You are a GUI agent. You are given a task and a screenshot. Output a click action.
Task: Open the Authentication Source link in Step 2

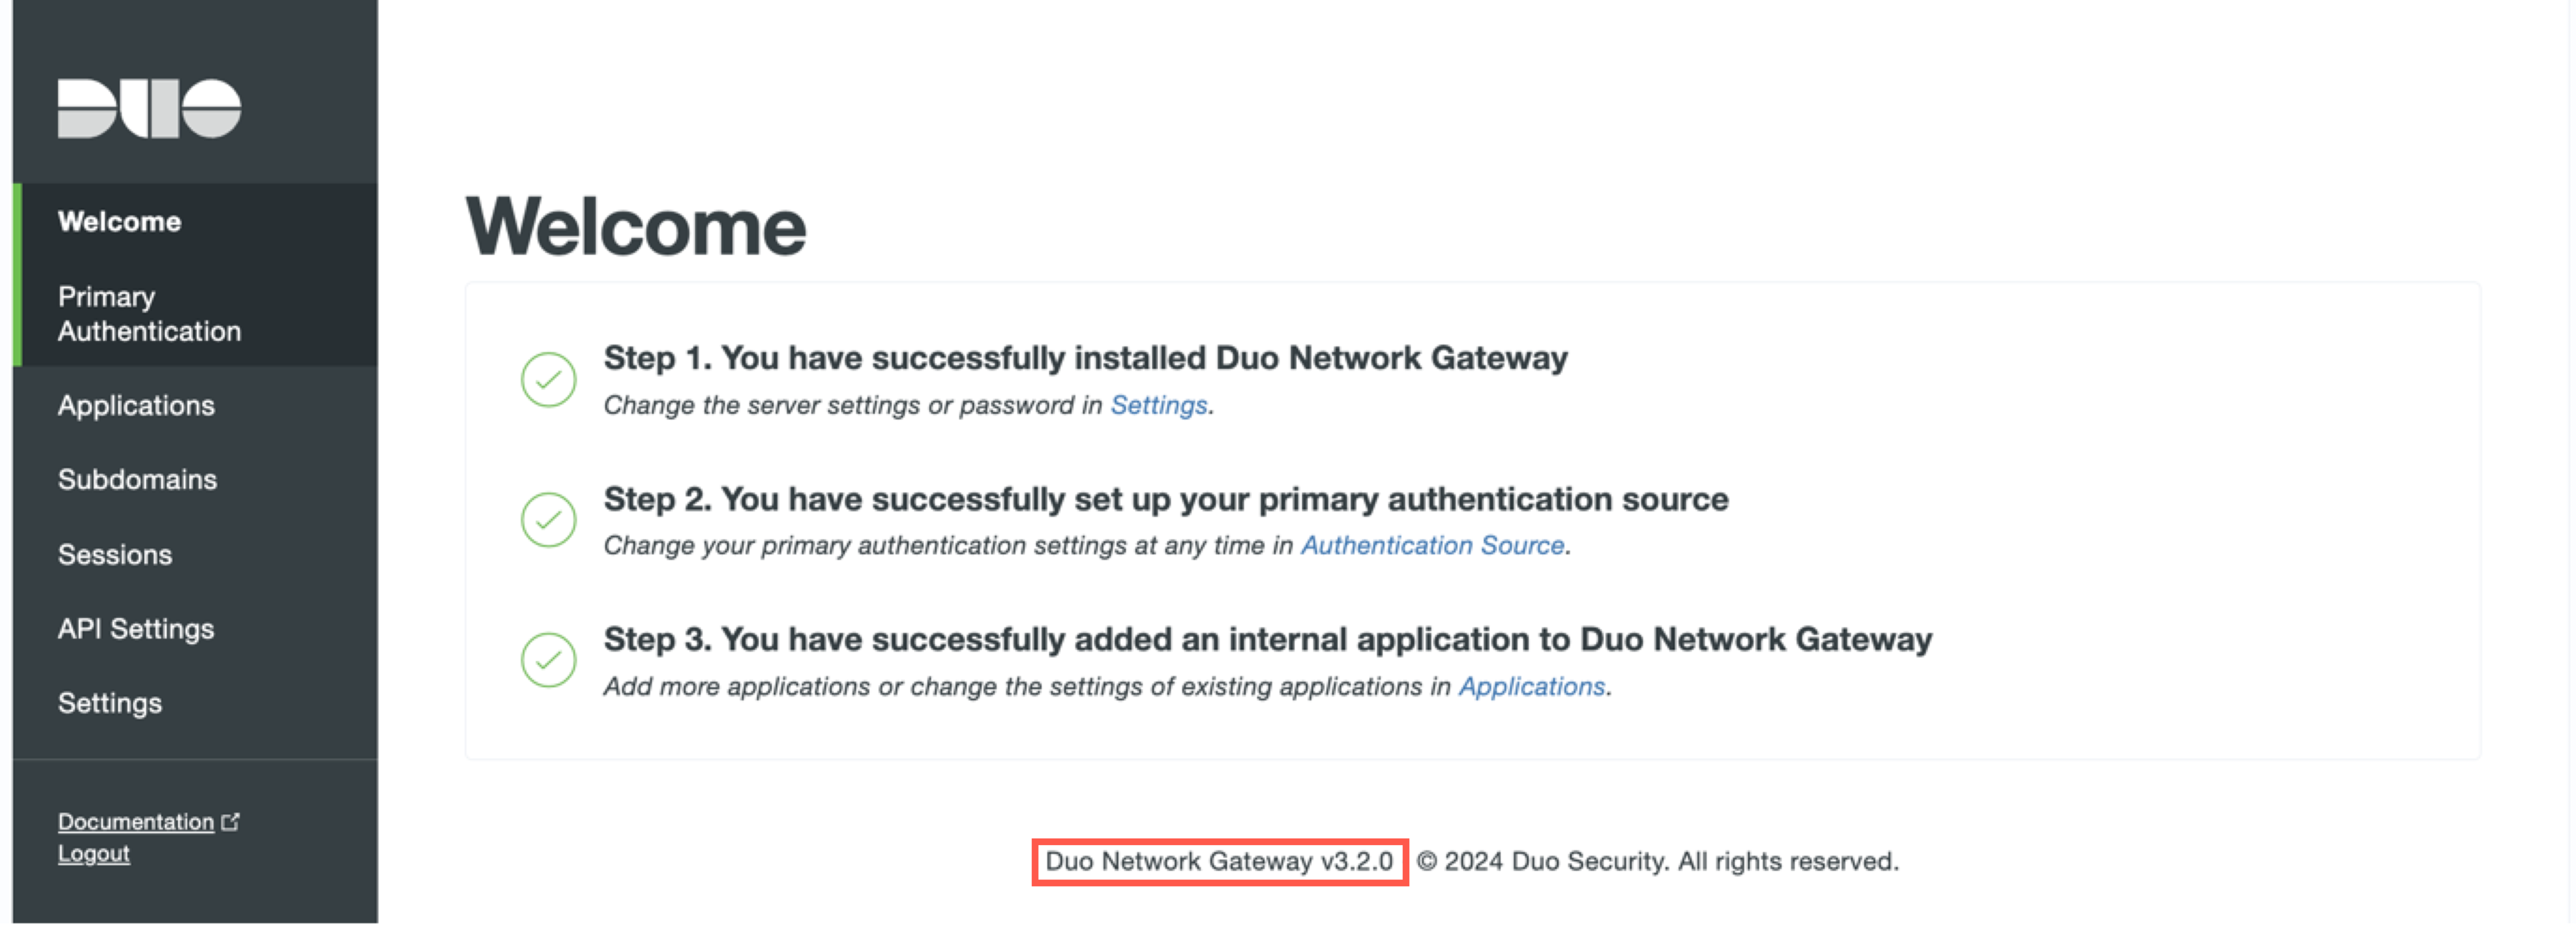tap(1432, 545)
